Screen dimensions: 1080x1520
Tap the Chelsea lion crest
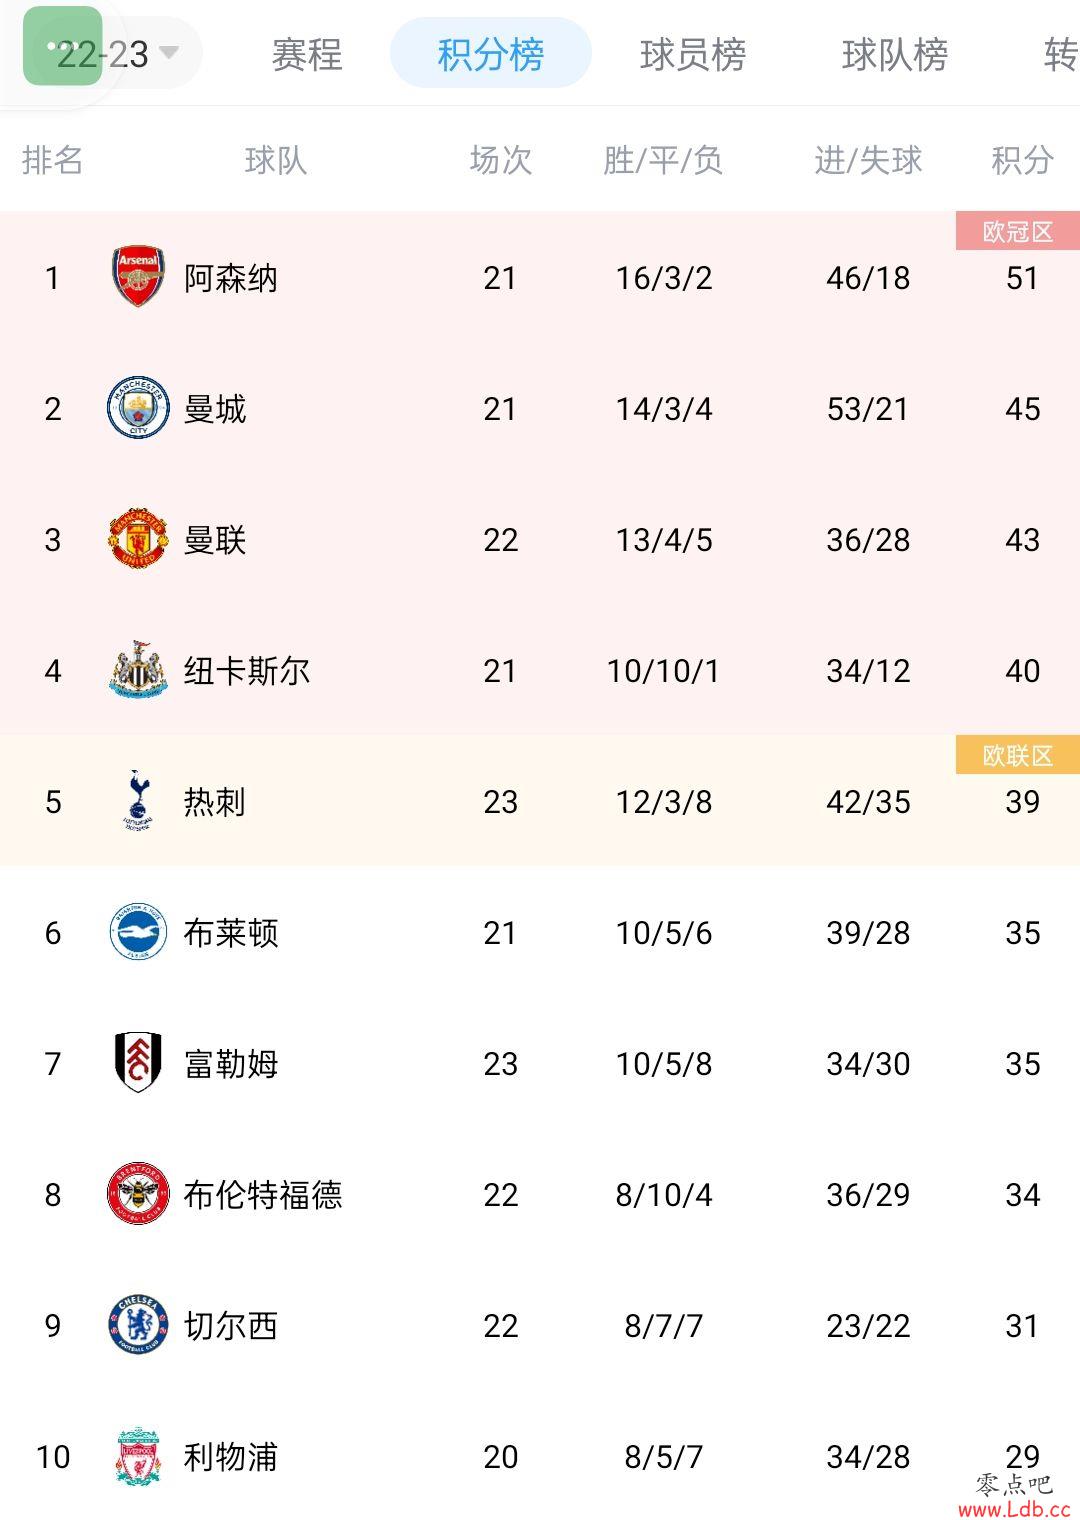(x=138, y=1325)
